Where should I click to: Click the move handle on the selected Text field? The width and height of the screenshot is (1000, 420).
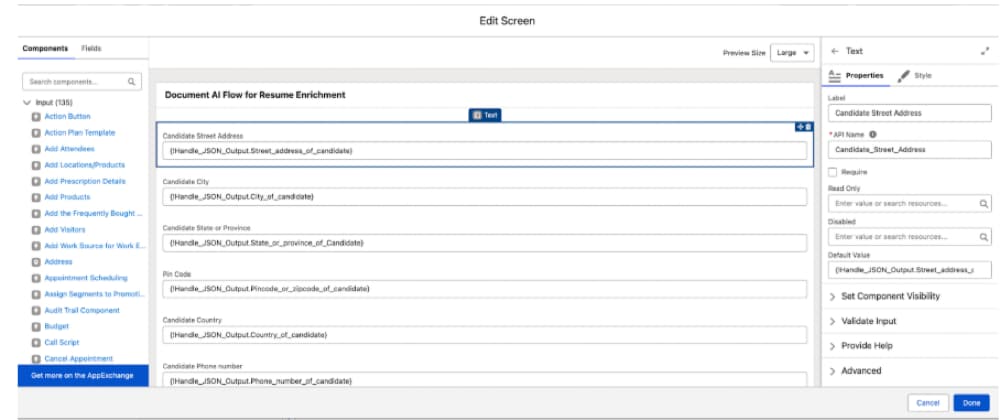click(799, 127)
